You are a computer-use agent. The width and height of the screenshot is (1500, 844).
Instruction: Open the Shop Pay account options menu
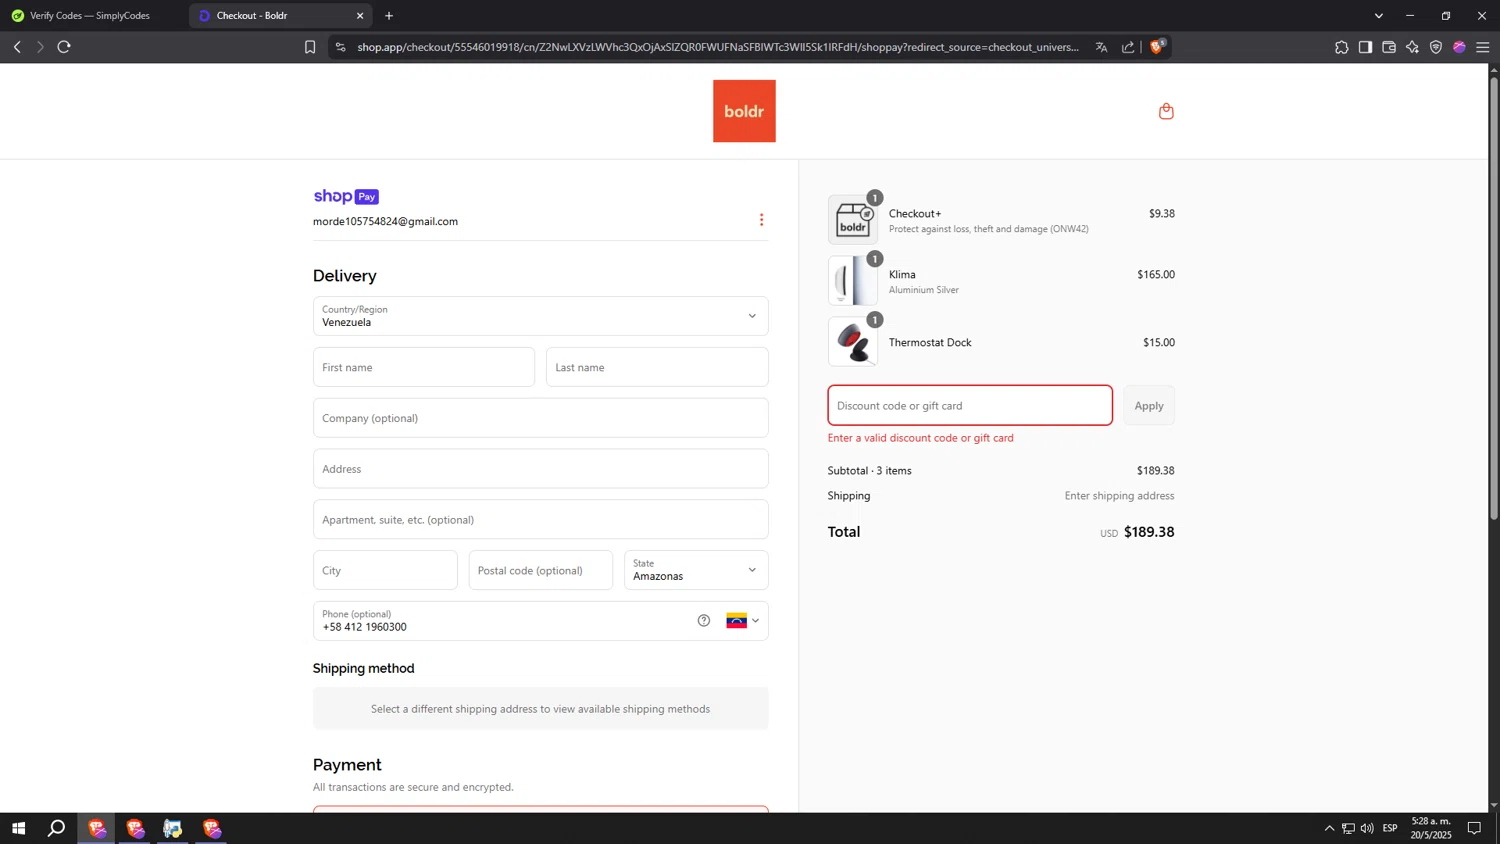(761, 220)
